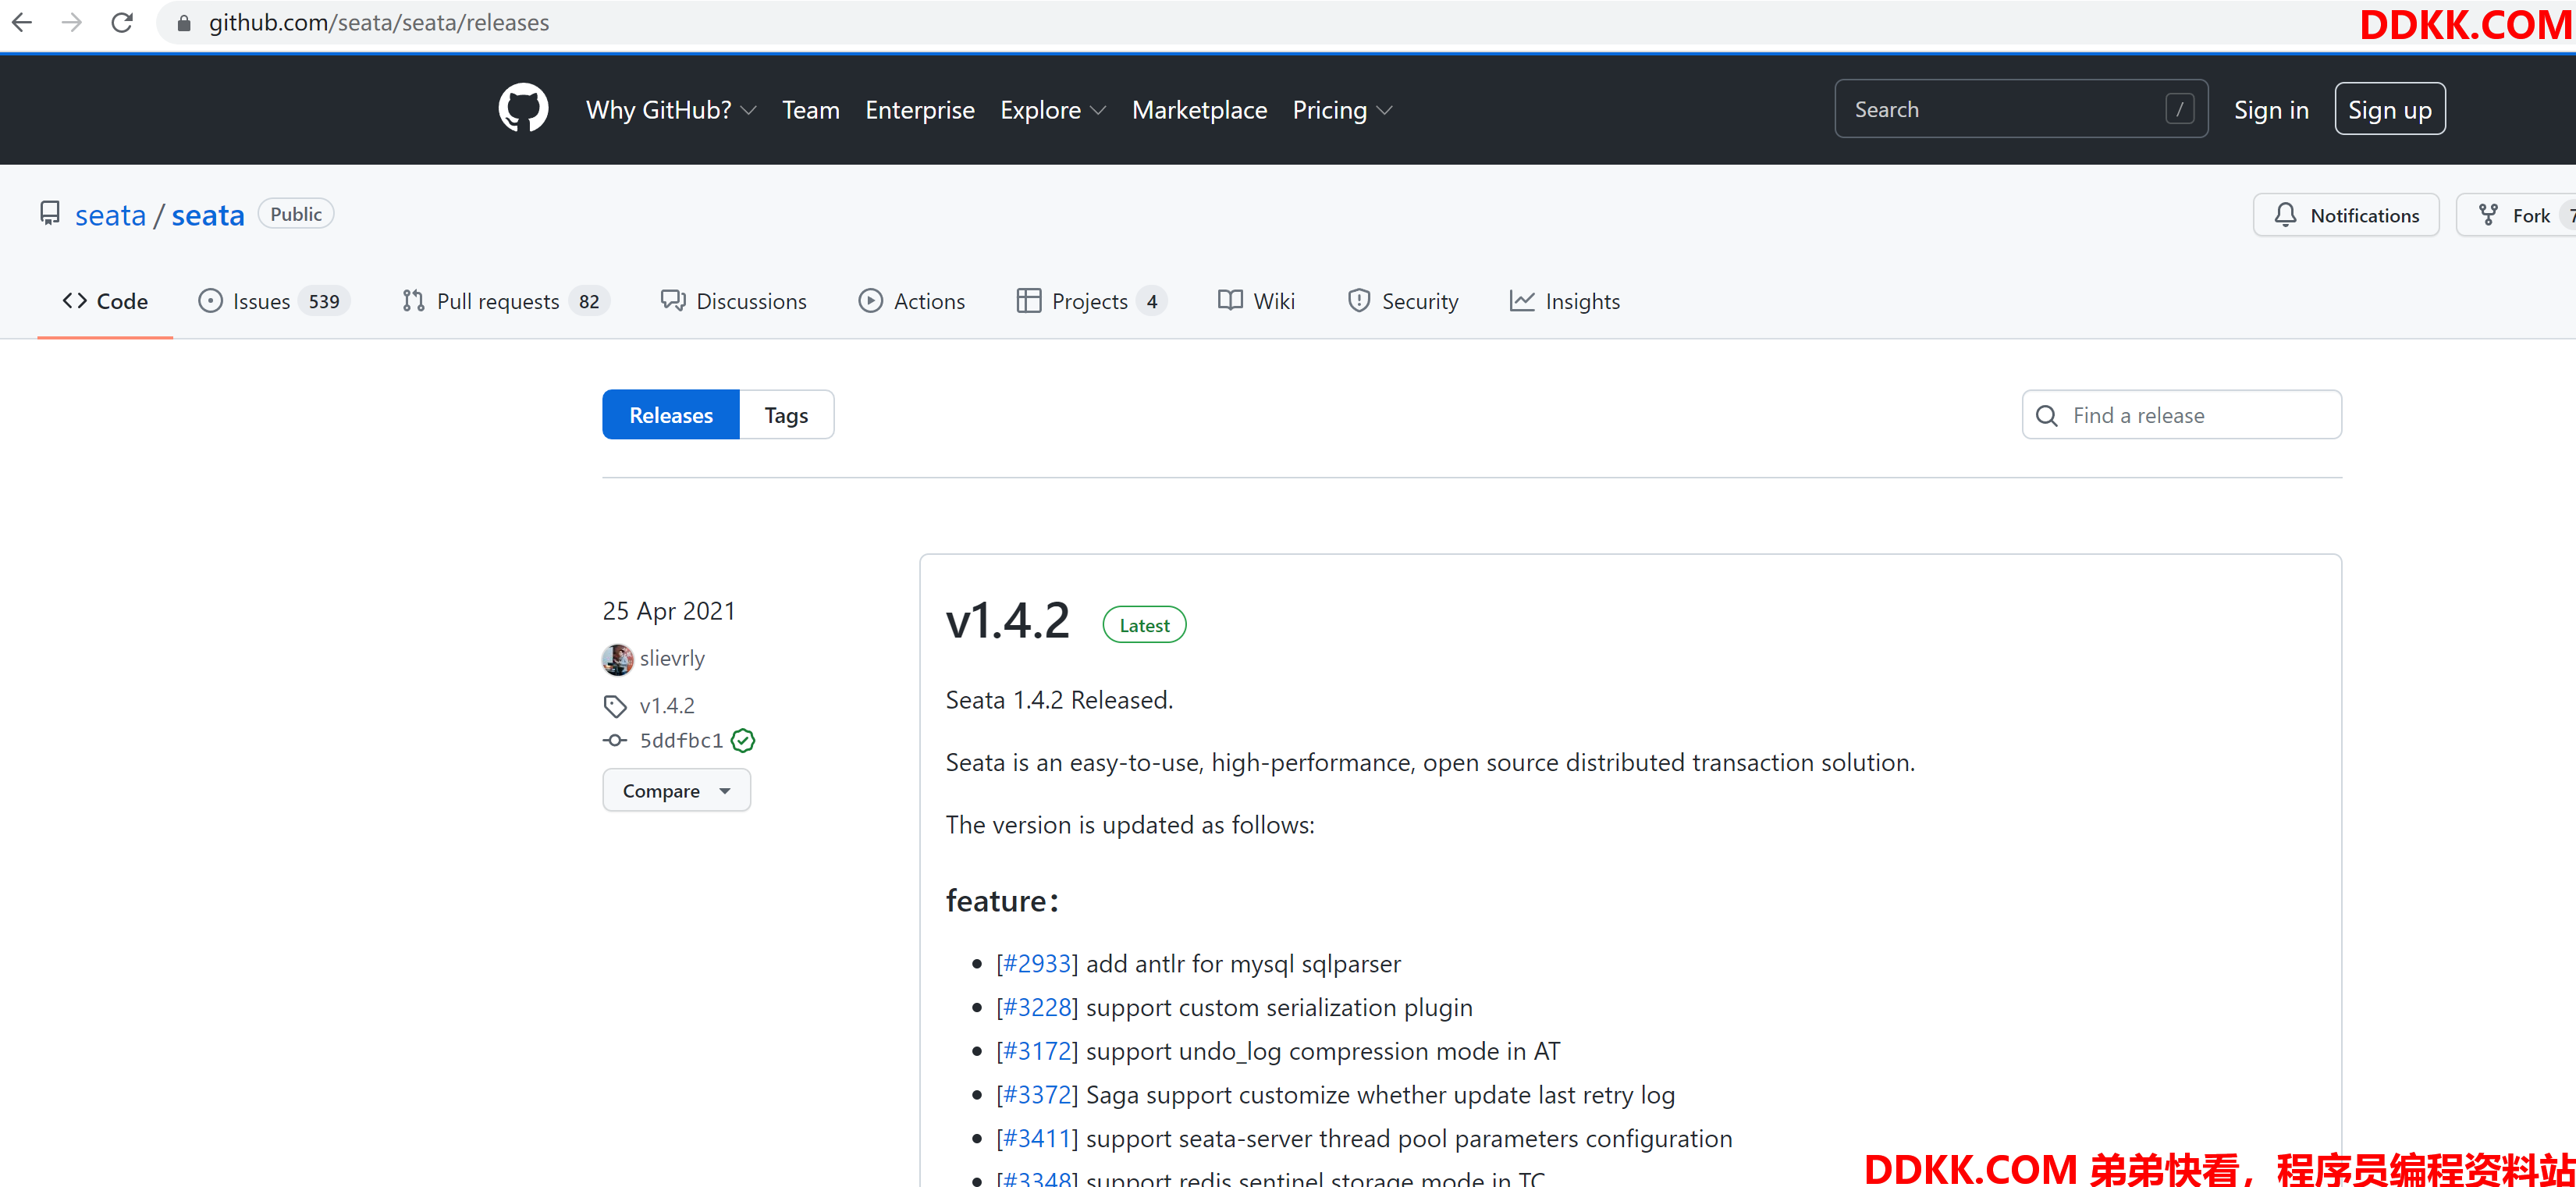Open the v1.4.2 release title

(1008, 620)
